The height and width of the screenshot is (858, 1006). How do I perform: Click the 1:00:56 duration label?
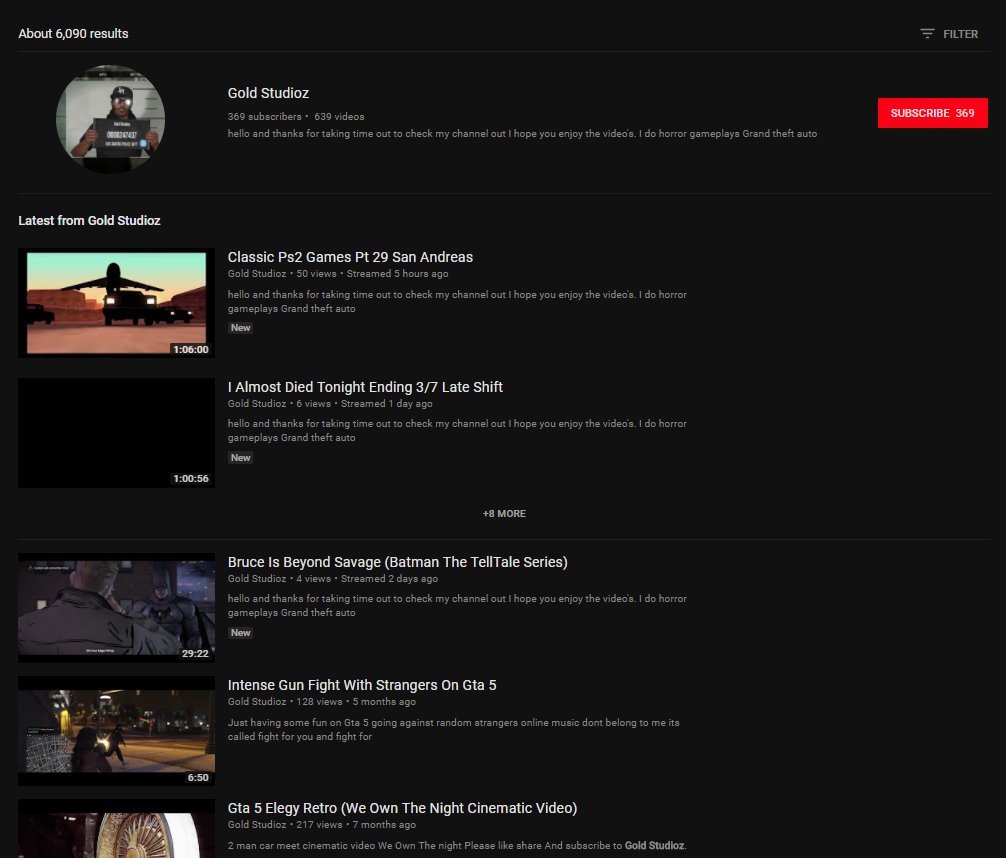coord(191,479)
